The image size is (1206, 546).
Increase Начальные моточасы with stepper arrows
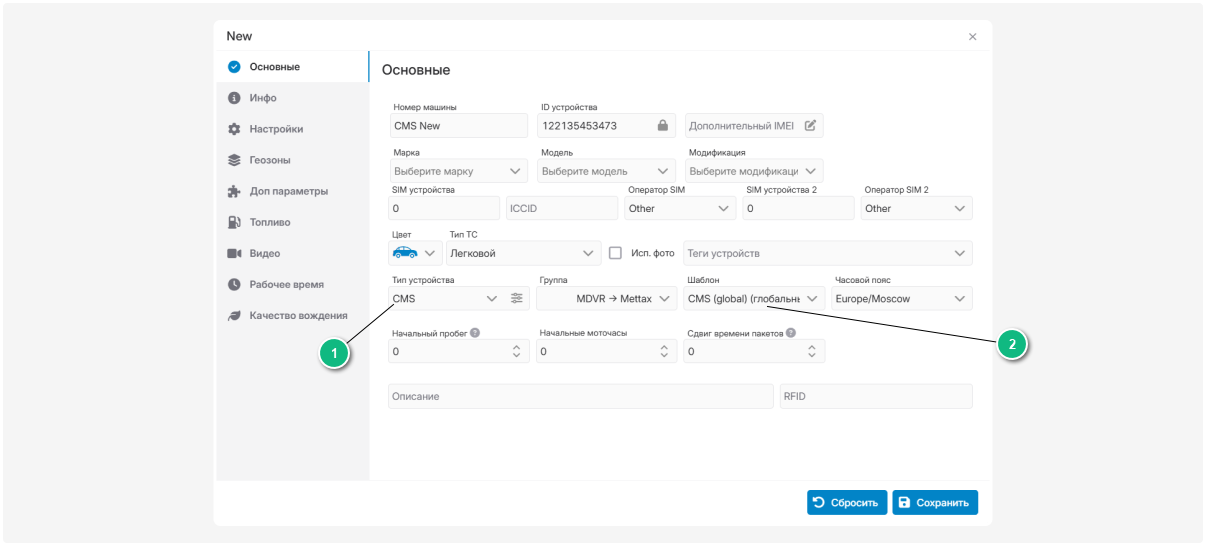click(x=664, y=347)
